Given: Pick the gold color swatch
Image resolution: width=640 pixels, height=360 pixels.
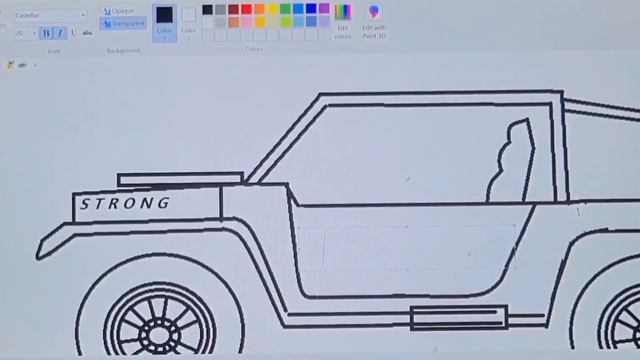Looking at the screenshot, I should (x=260, y=22).
